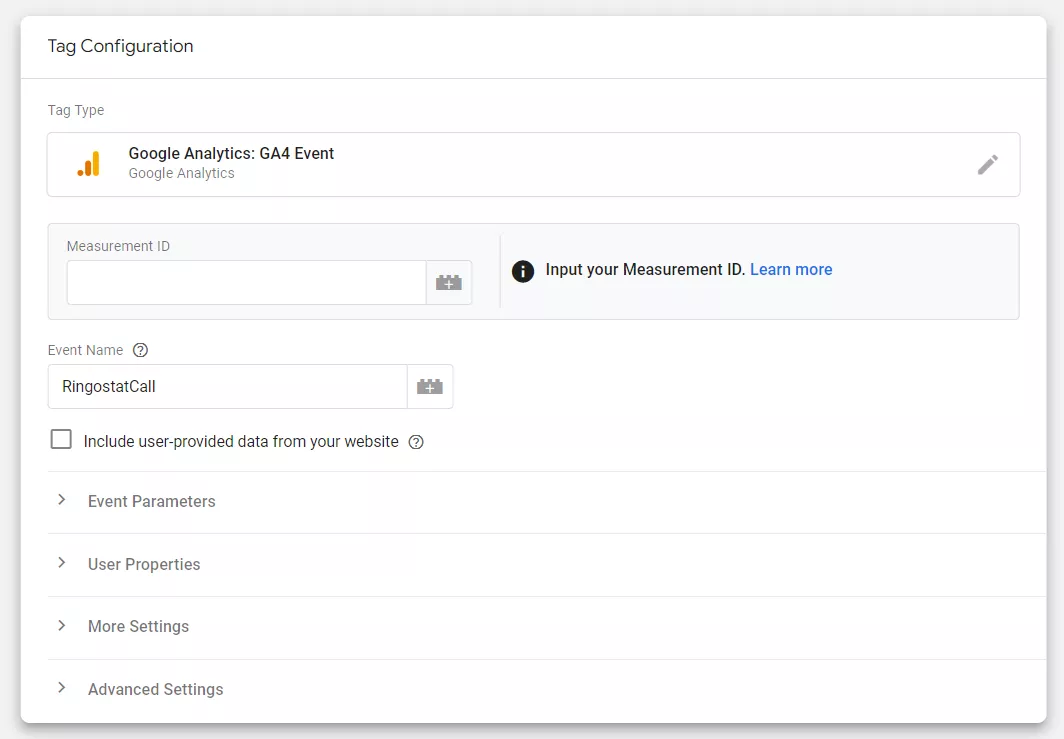Screen dimensions: 1064x739
Task: Click the Google Analytics bar chart logo
Action: (x=89, y=164)
